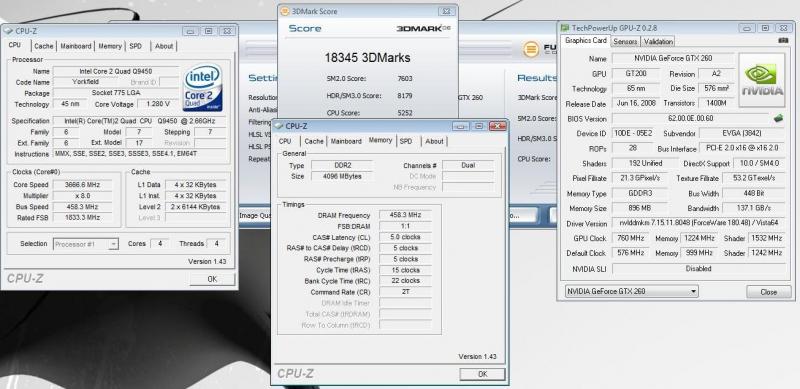Open the Cache tab in the left CPU-Z window
800x389 pixels.
[x=43, y=46]
